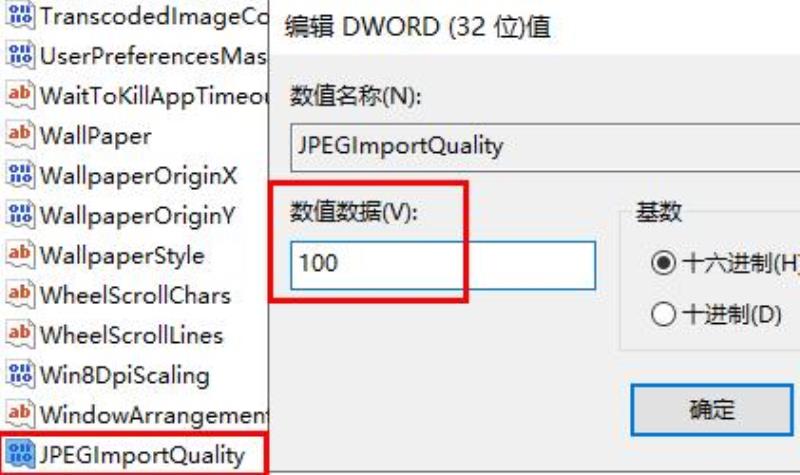Click the WallPaper string value icon
The image size is (800, 475).
pyautogui.click(x=20, y=135)
